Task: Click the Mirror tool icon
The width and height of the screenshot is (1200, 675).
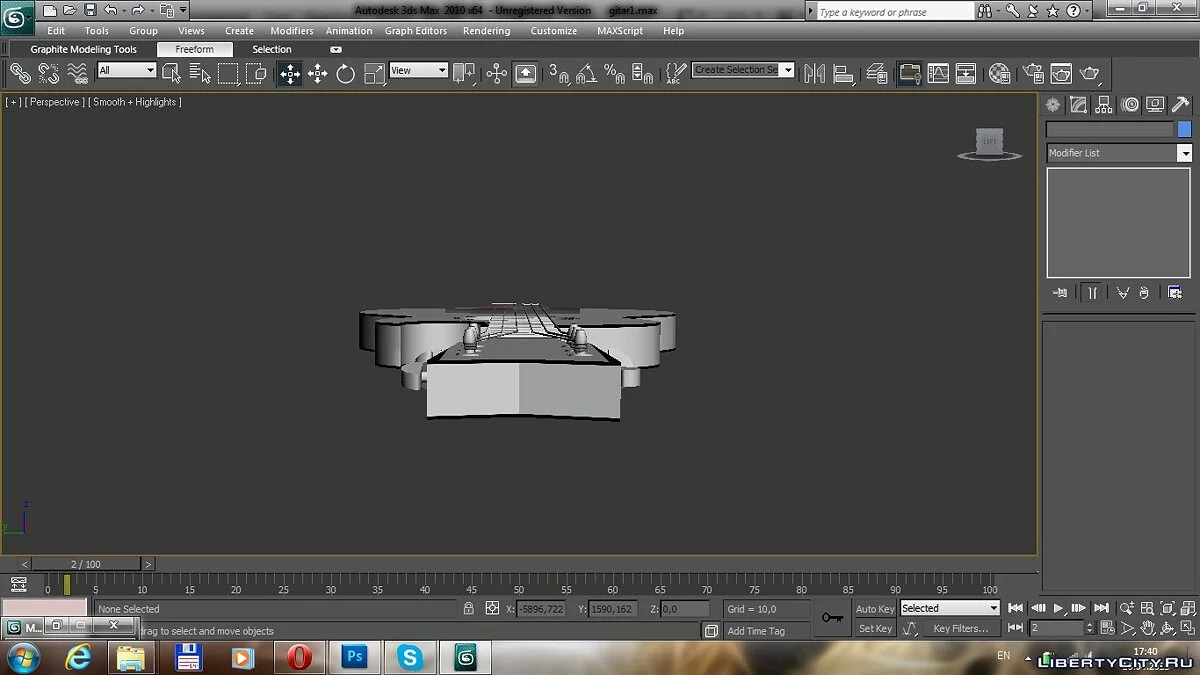Action: tap(815, 73)
